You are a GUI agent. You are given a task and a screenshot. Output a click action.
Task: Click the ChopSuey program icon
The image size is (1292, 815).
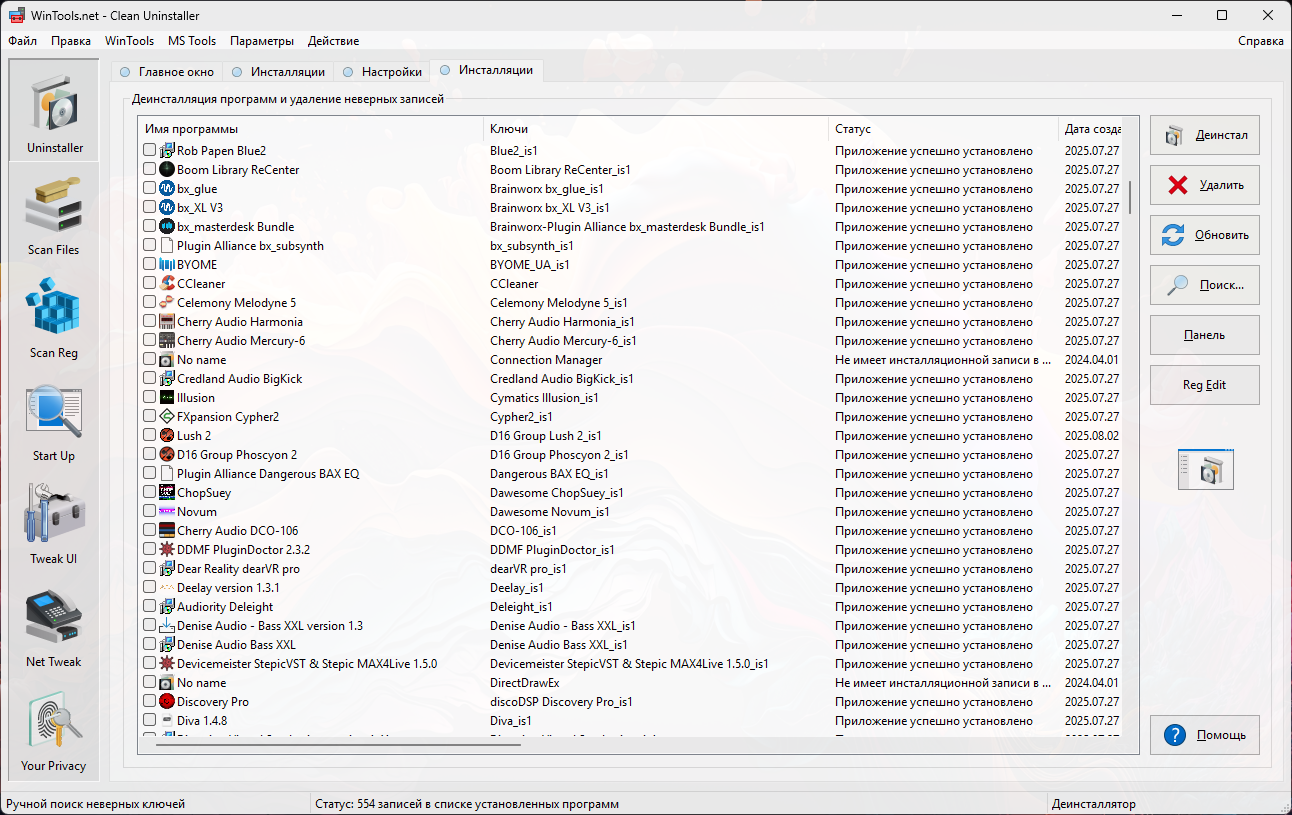(x=167, y=493)
